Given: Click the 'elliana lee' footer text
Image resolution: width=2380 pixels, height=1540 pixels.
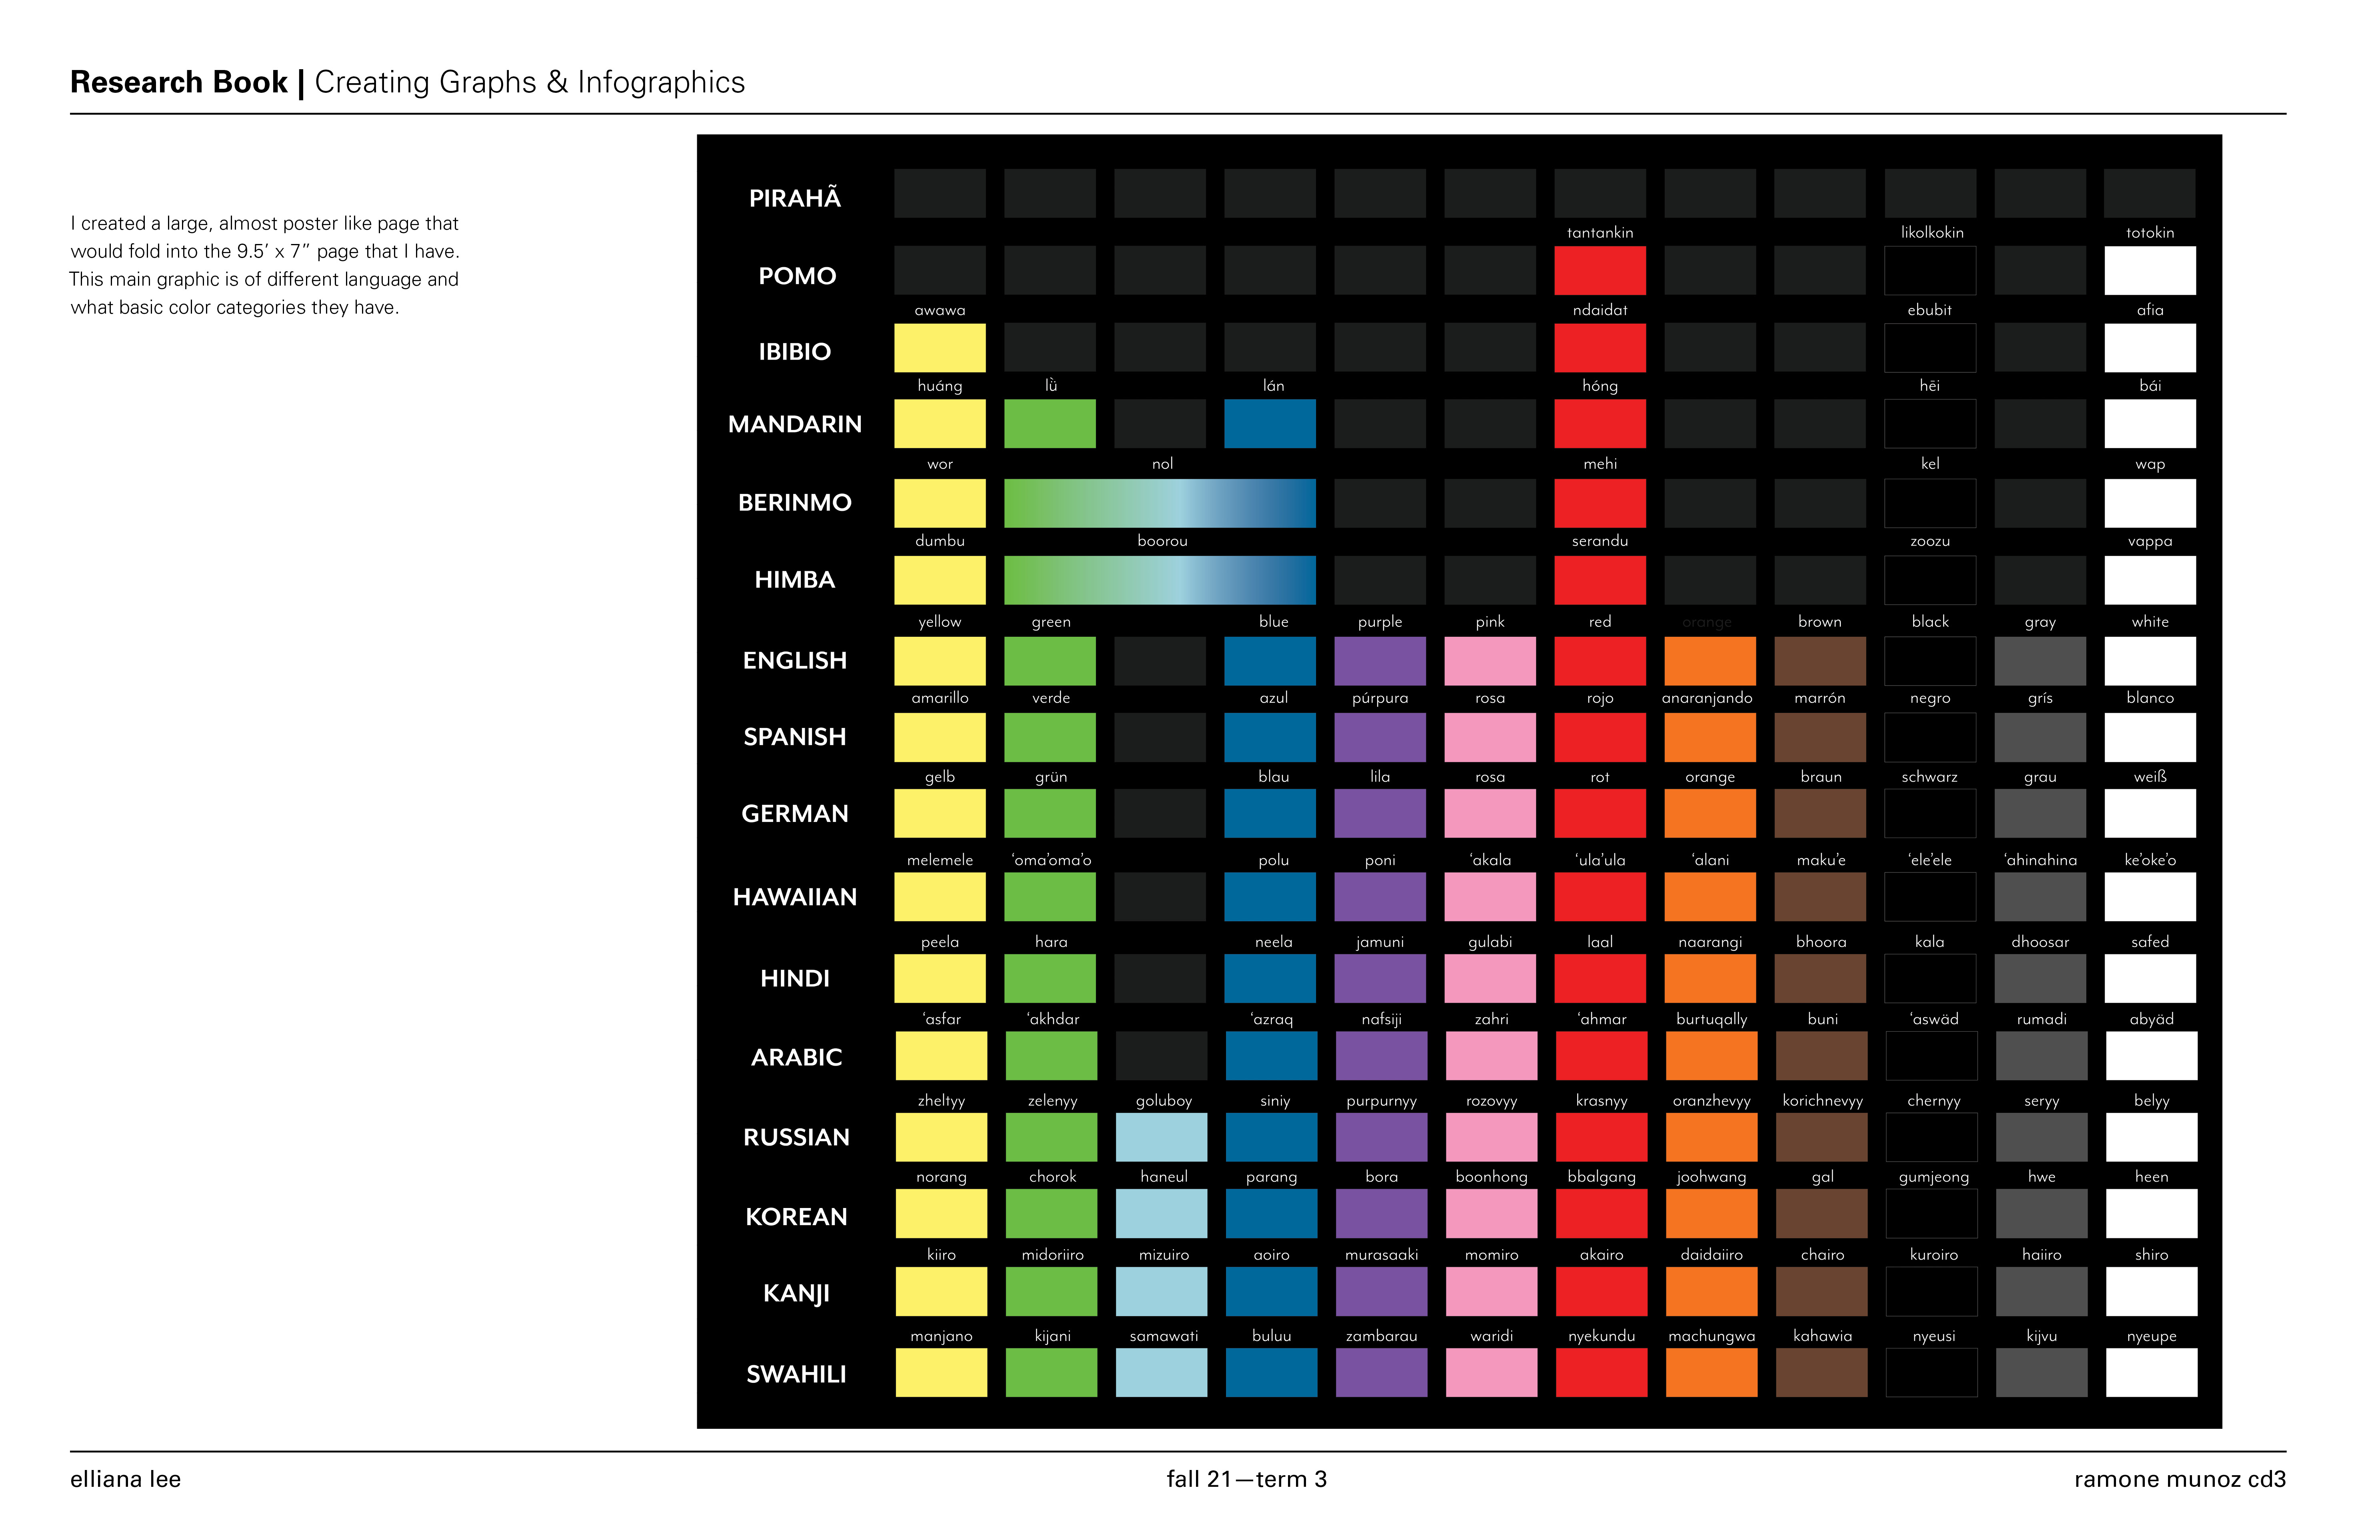Looking at the screenshot, I should pyautogui.click(x=125, y=1479).
